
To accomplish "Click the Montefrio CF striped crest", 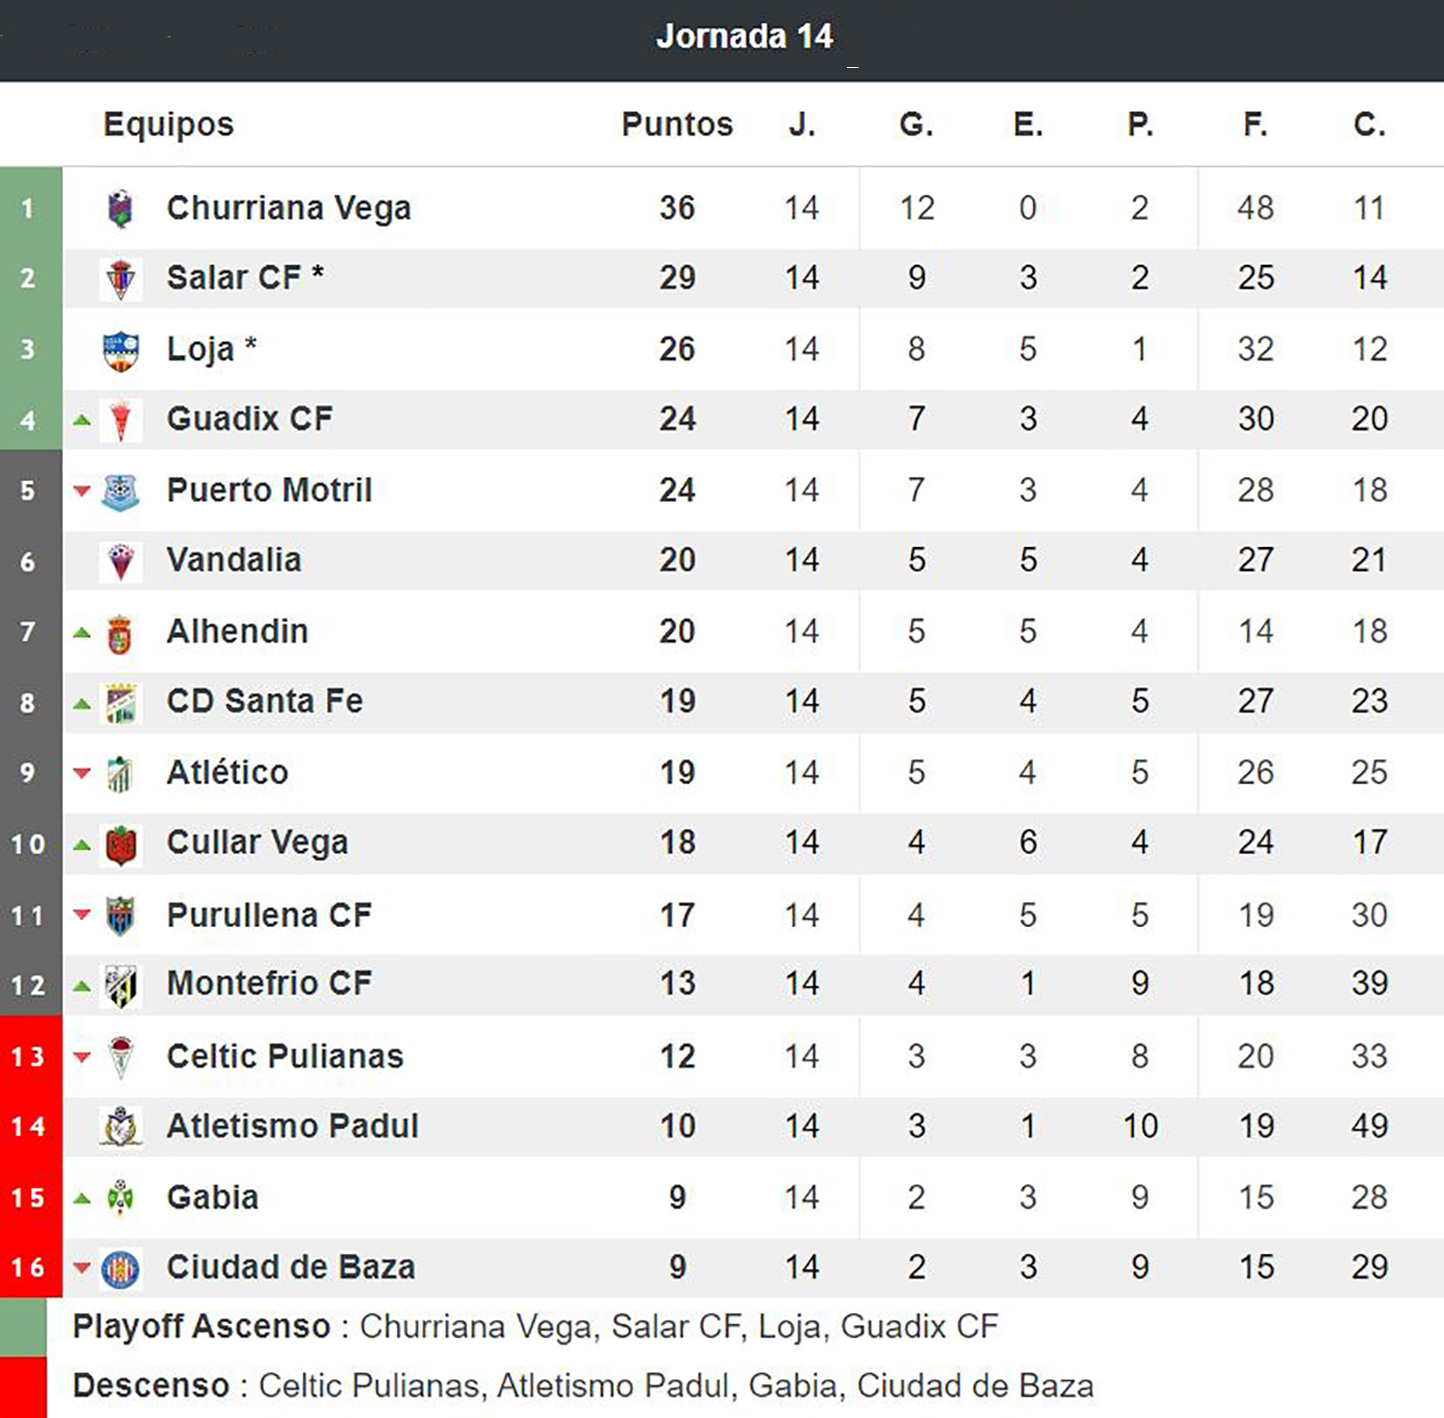I will click(x=121, y=985).
